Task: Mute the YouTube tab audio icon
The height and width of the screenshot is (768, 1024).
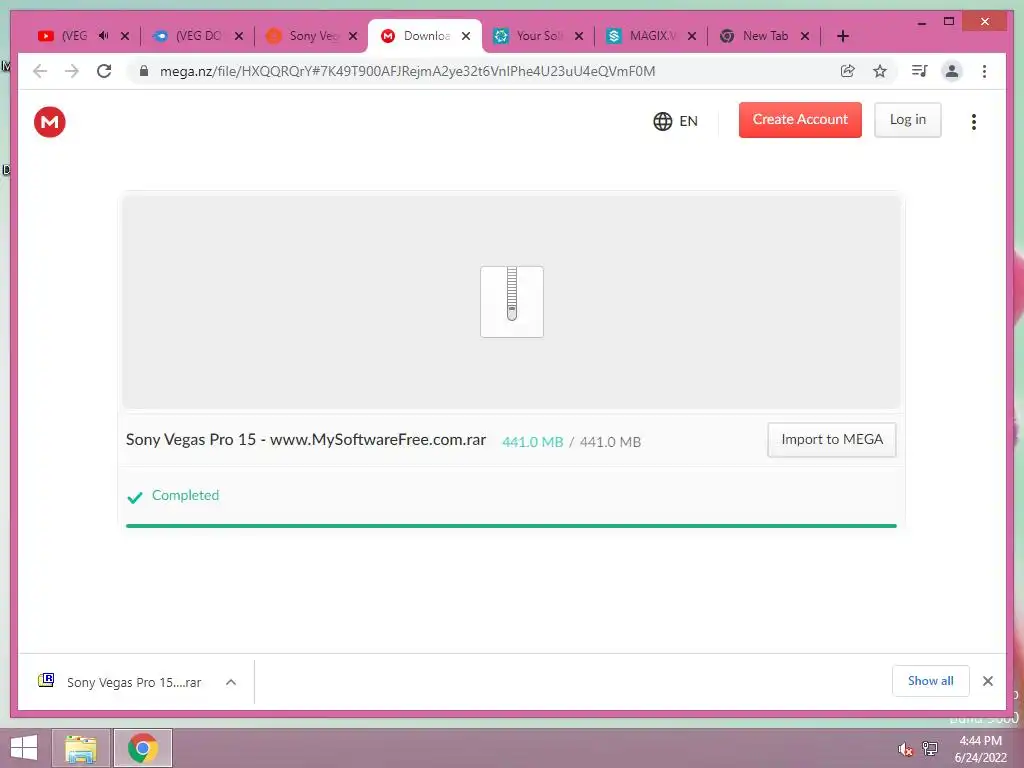Action: 104,36
